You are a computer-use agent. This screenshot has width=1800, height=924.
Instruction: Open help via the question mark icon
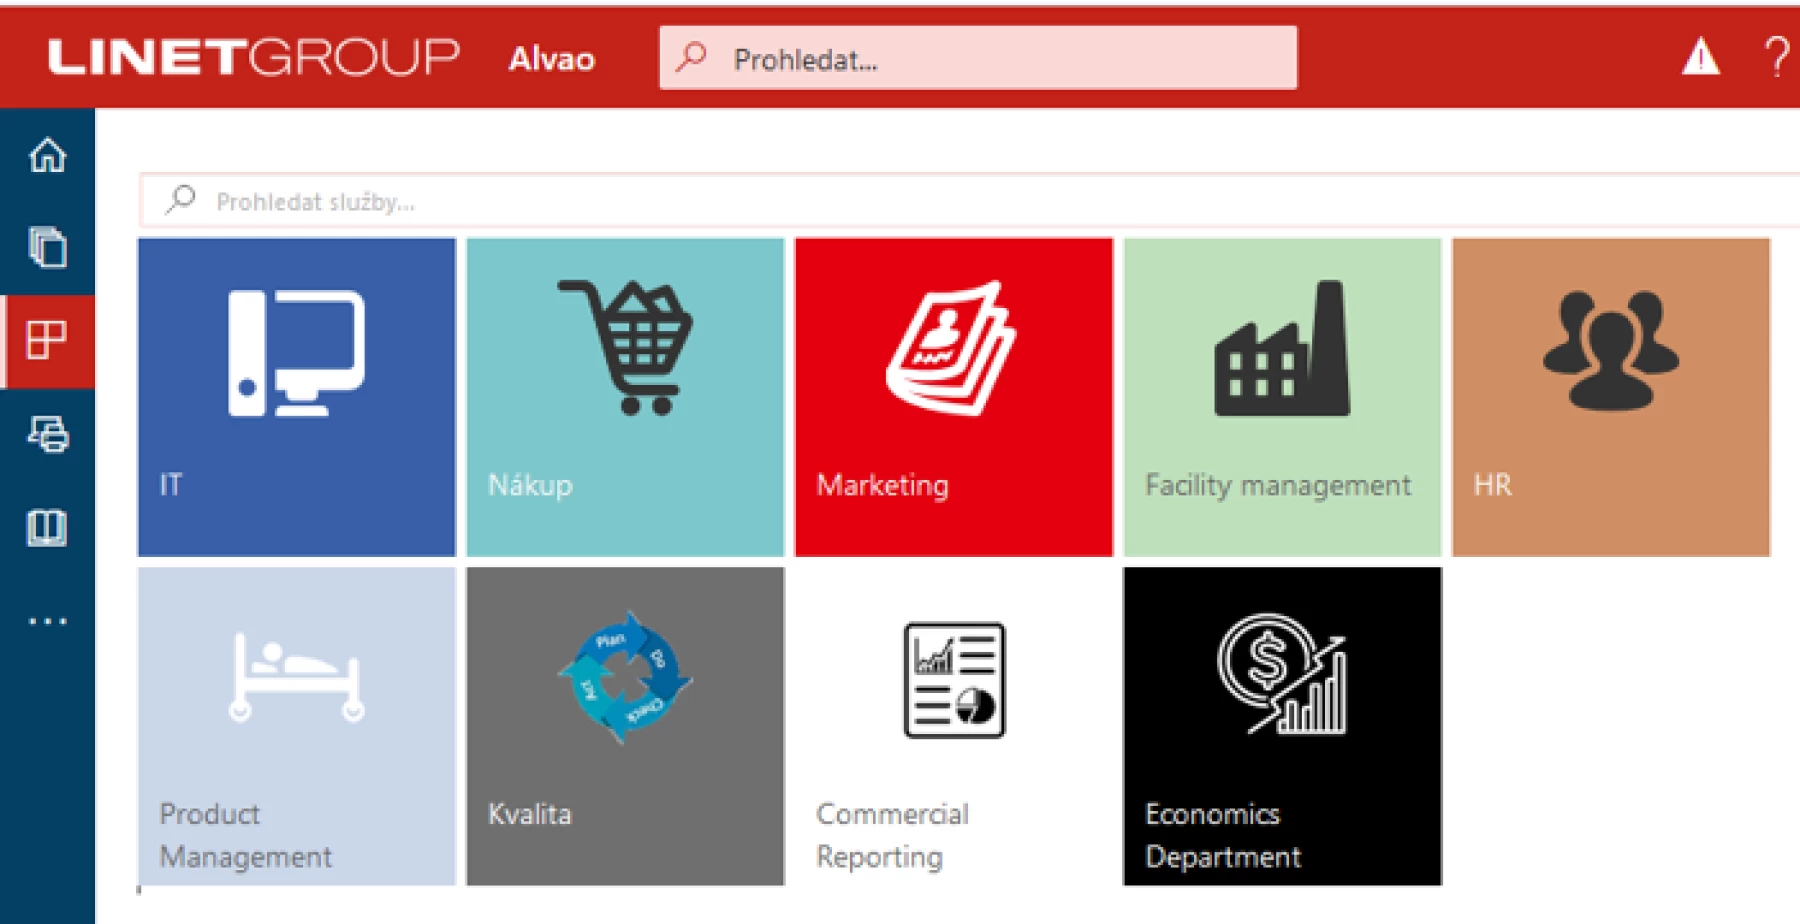(x=1775, y=58)
